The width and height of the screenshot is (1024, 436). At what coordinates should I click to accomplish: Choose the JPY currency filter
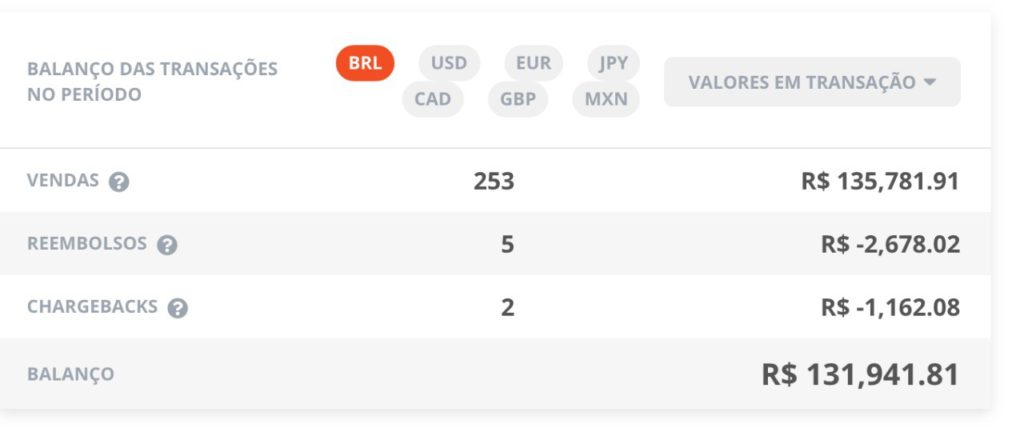613,63
